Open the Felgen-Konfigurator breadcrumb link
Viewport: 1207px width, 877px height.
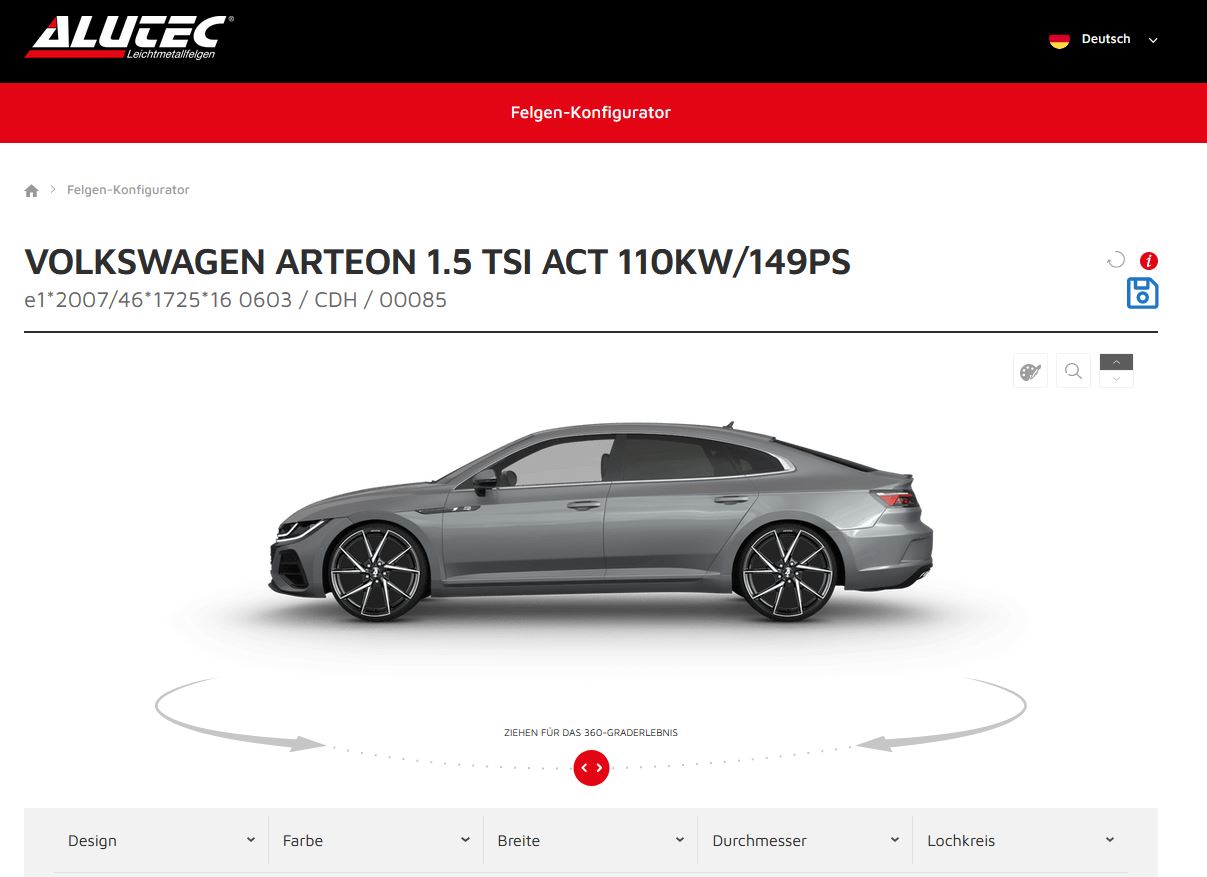(x=128, y=190)
